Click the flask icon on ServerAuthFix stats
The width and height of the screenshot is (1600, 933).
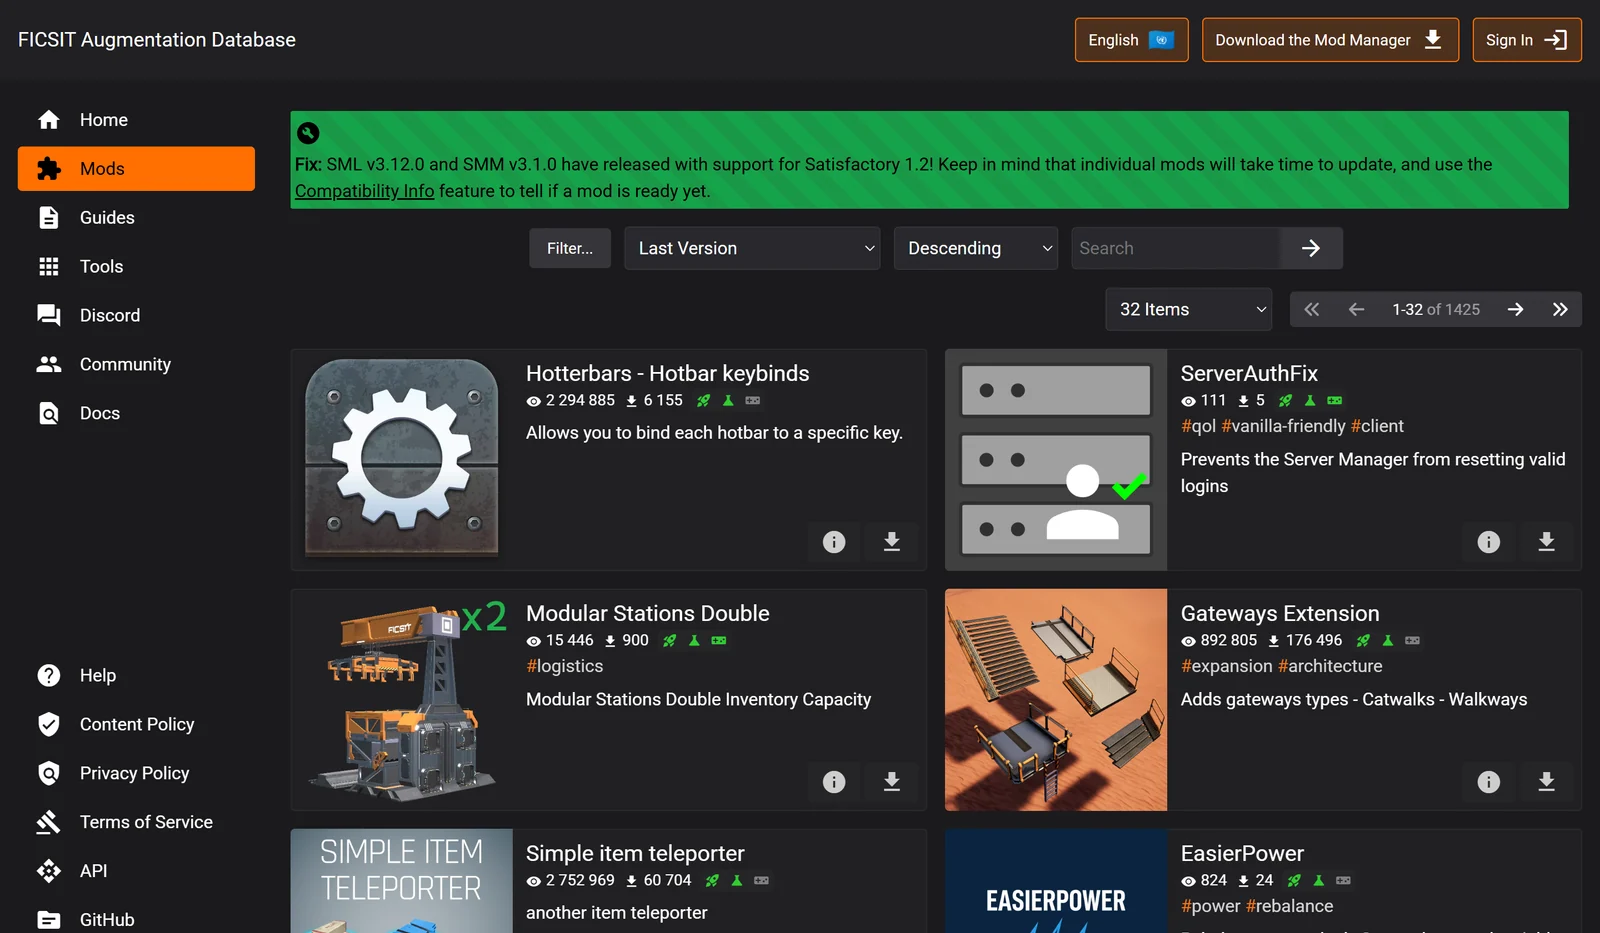click(1310, 401)
